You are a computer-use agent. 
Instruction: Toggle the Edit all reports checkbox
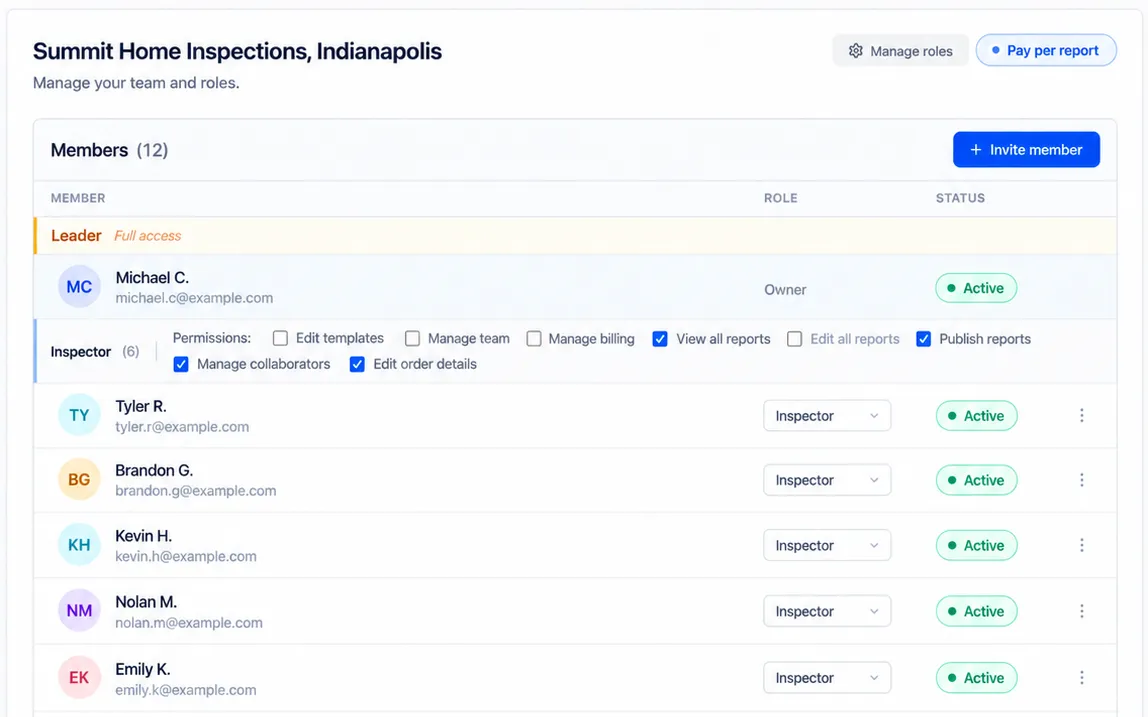794,338
